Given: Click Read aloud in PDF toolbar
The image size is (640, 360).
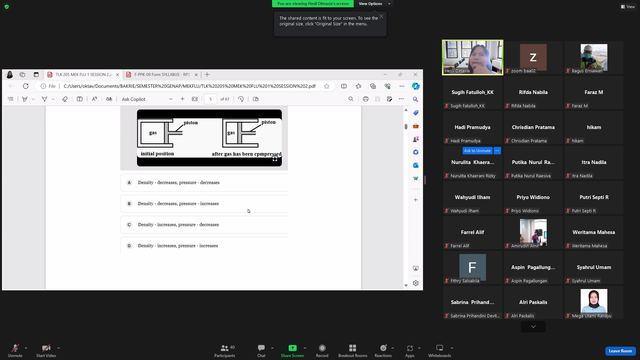Looking at the screenshot, I should 94,99.
